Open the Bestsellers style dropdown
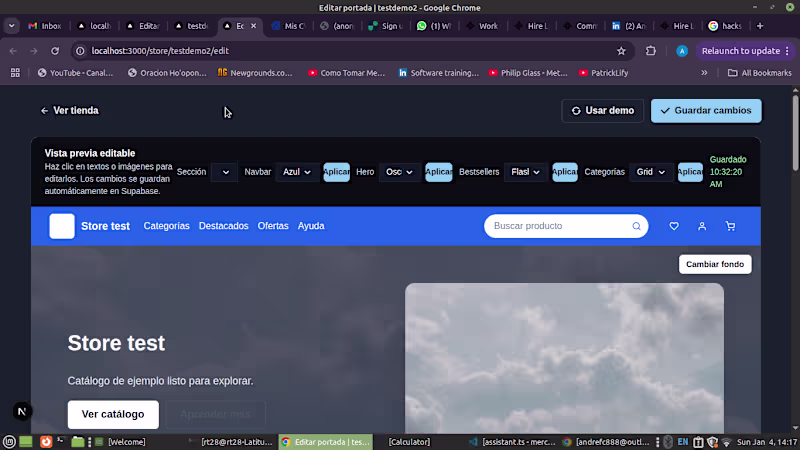800x450 pixels. coord(525,172)
